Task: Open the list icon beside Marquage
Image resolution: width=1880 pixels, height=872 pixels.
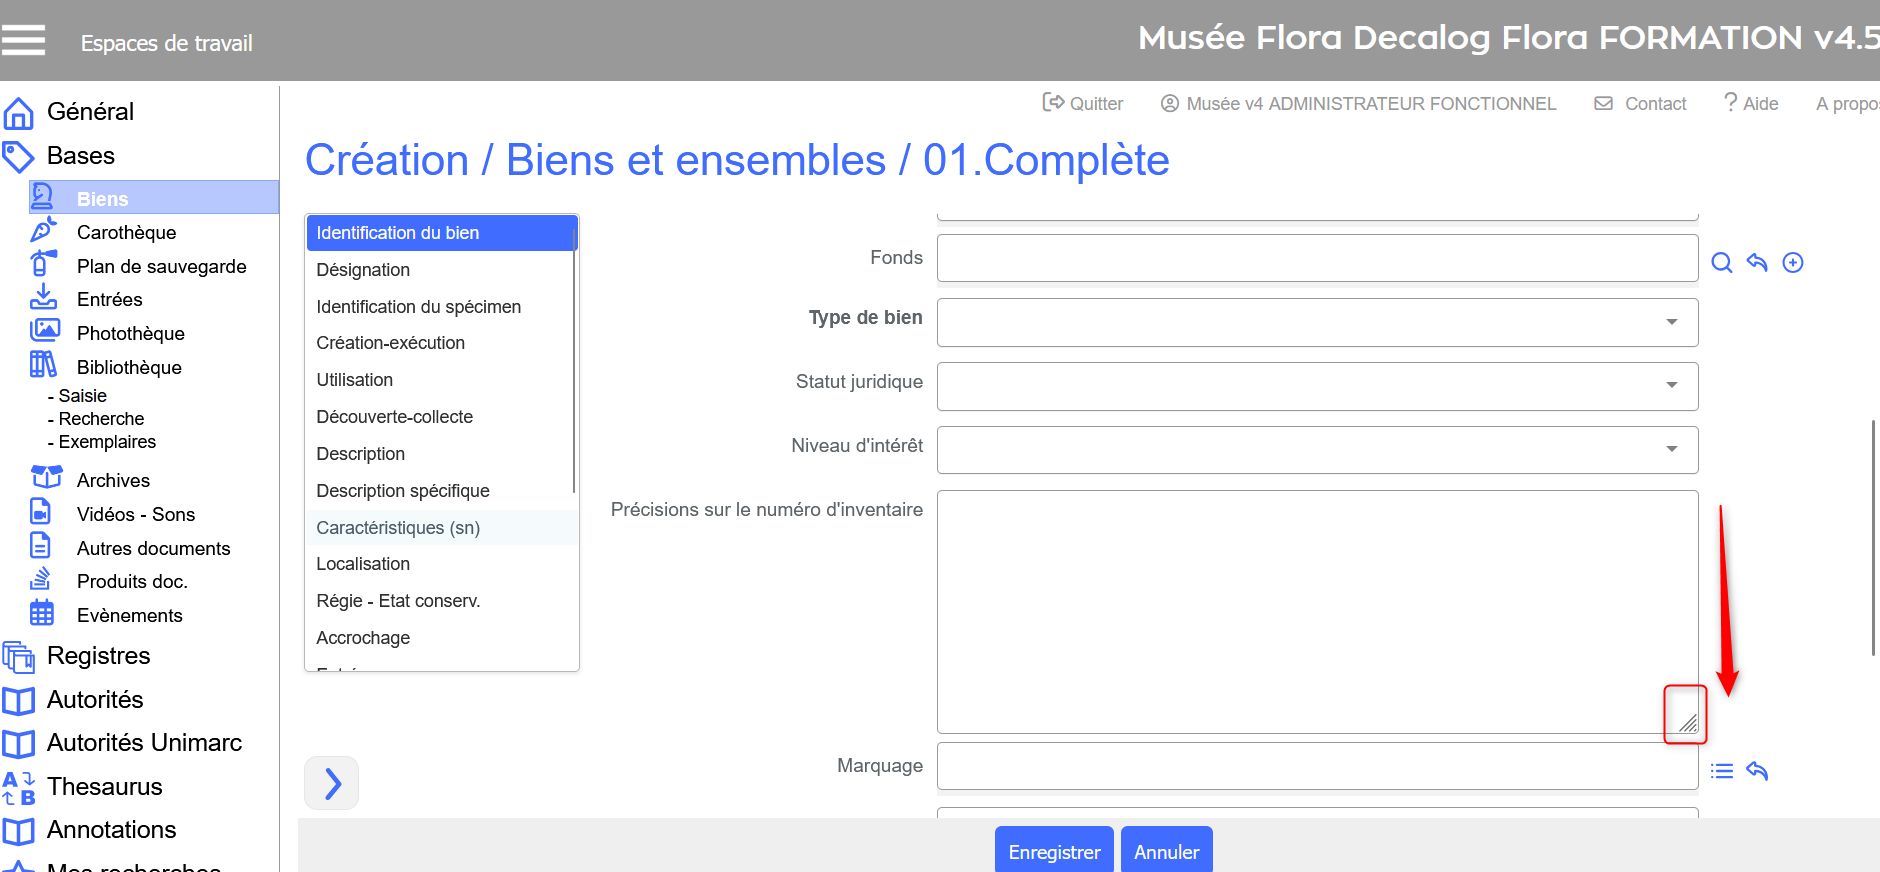Action: [1721, 771]
